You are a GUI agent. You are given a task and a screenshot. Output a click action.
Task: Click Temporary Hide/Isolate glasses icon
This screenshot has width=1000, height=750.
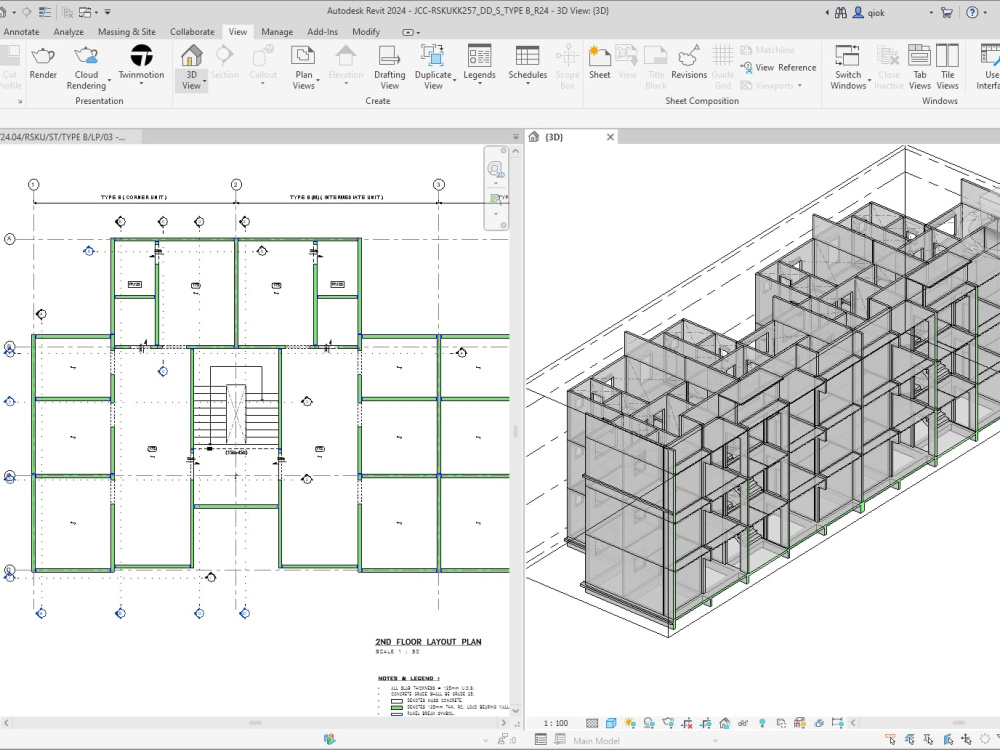(x=743, y=723)
